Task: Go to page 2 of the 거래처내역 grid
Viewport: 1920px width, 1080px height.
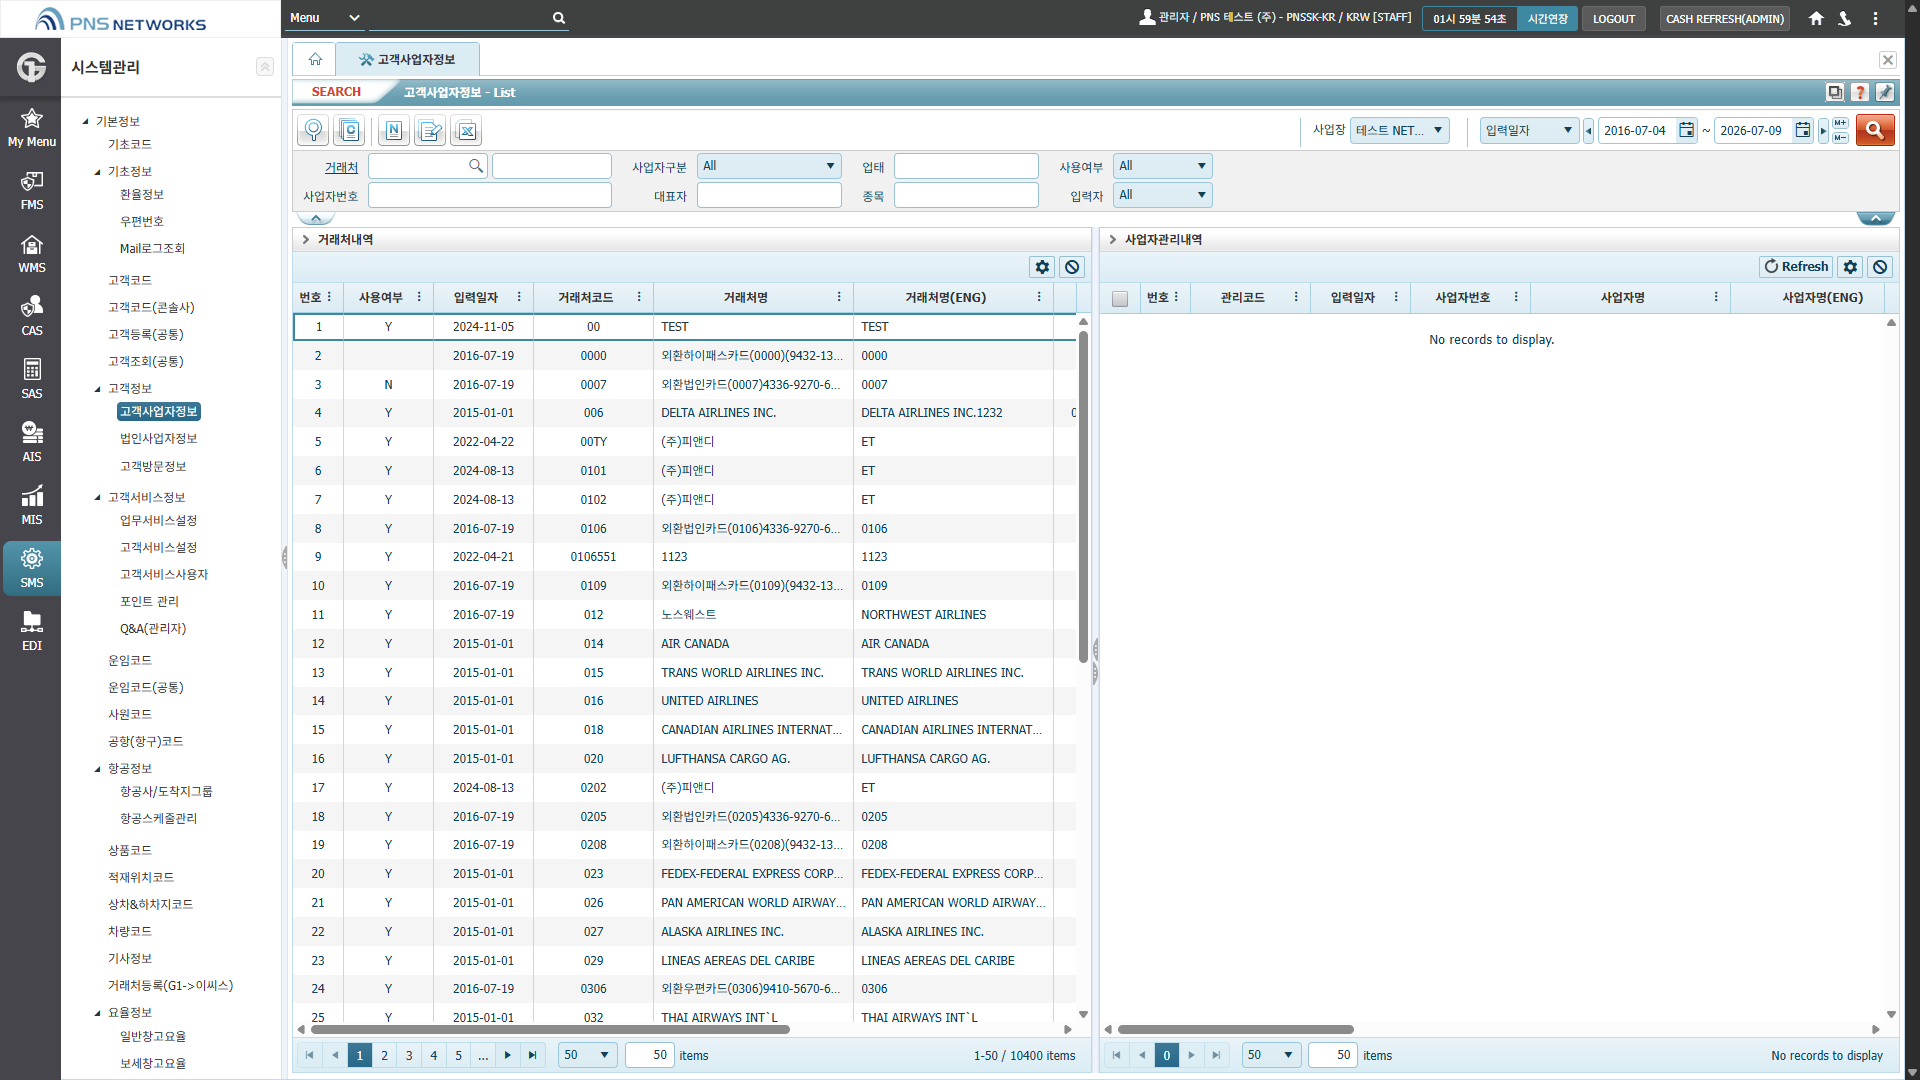Action: tap(384, 1055)
